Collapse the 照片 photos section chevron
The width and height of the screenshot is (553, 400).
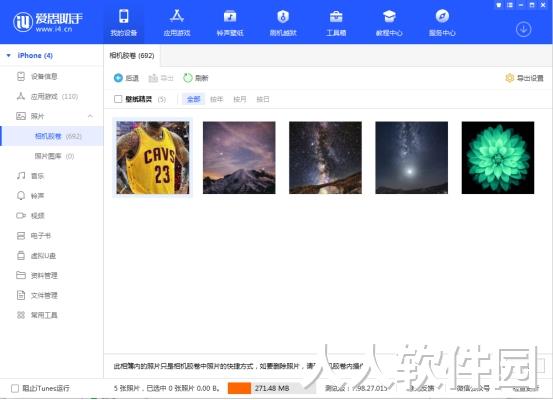(90, 116)
